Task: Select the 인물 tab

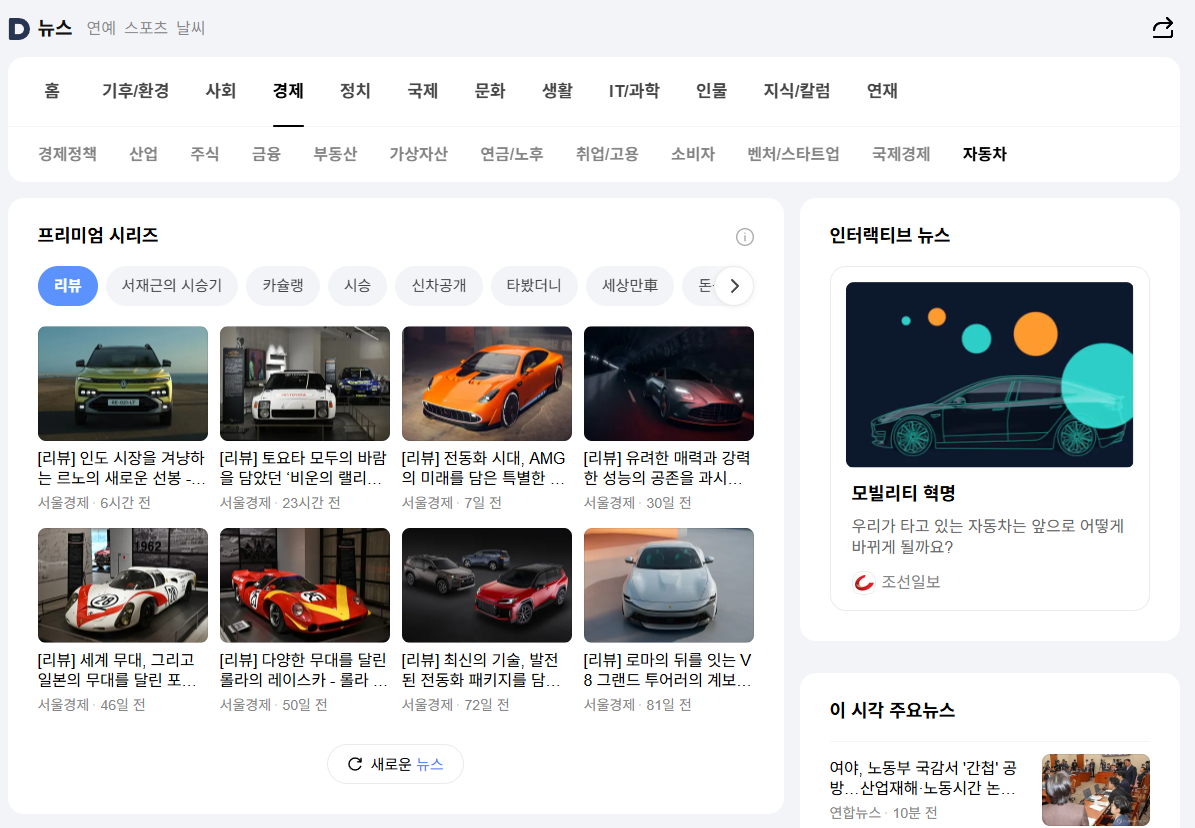Action: coord(712,91)
